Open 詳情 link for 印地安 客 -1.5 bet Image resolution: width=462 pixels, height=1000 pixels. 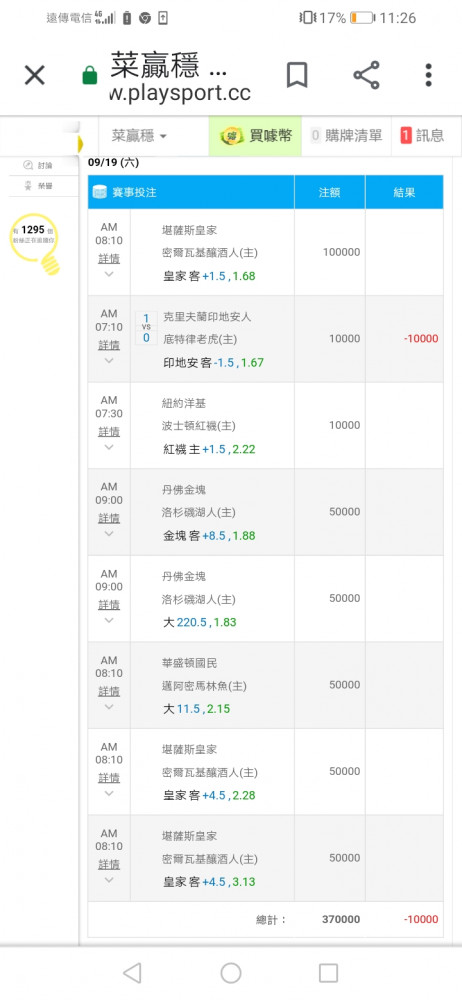click(x=108, y=345)
